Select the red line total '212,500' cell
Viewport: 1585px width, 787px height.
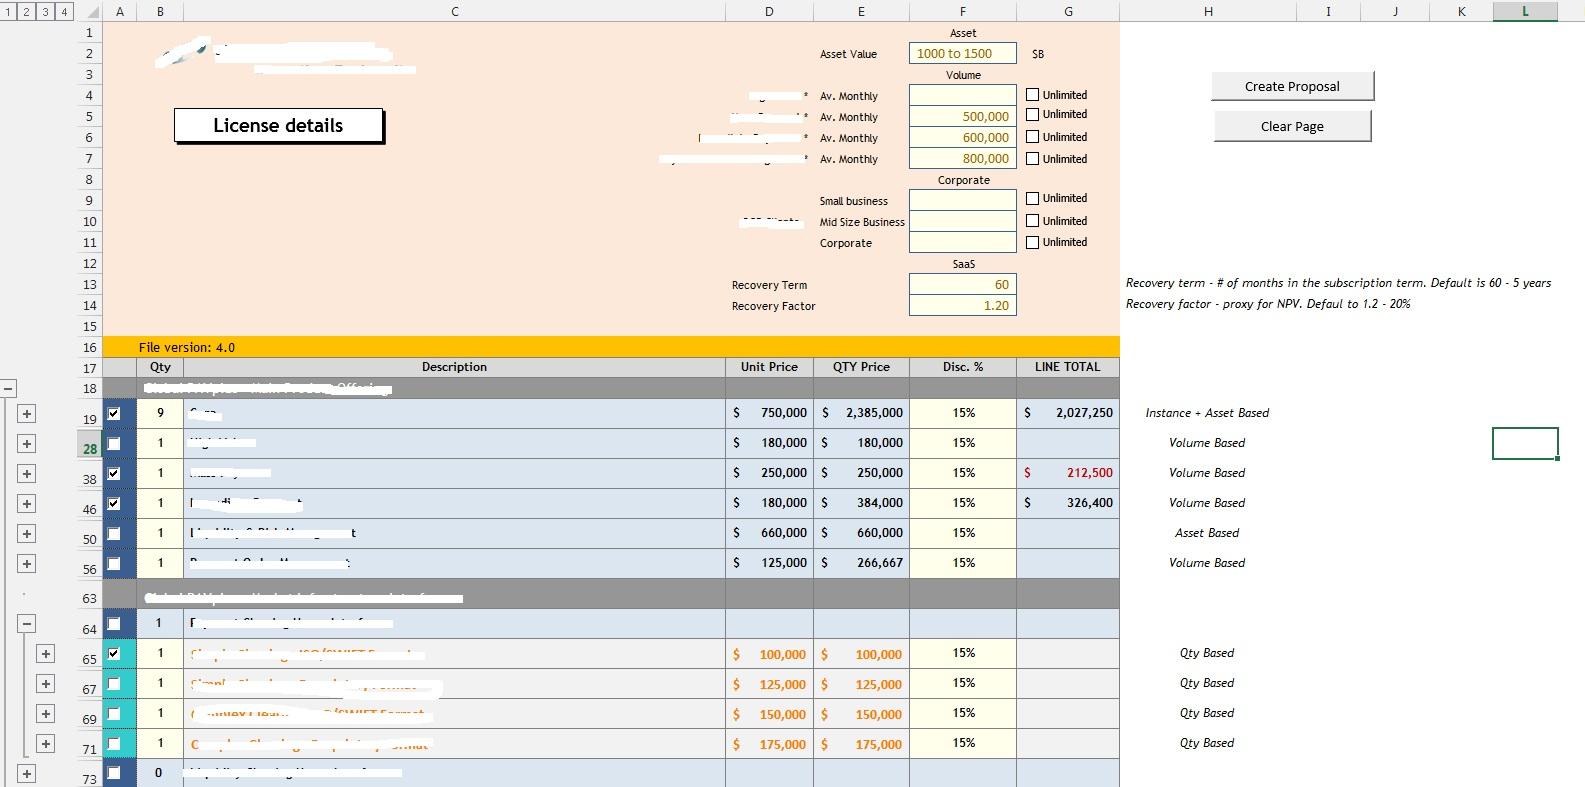tap(1068, 473)
